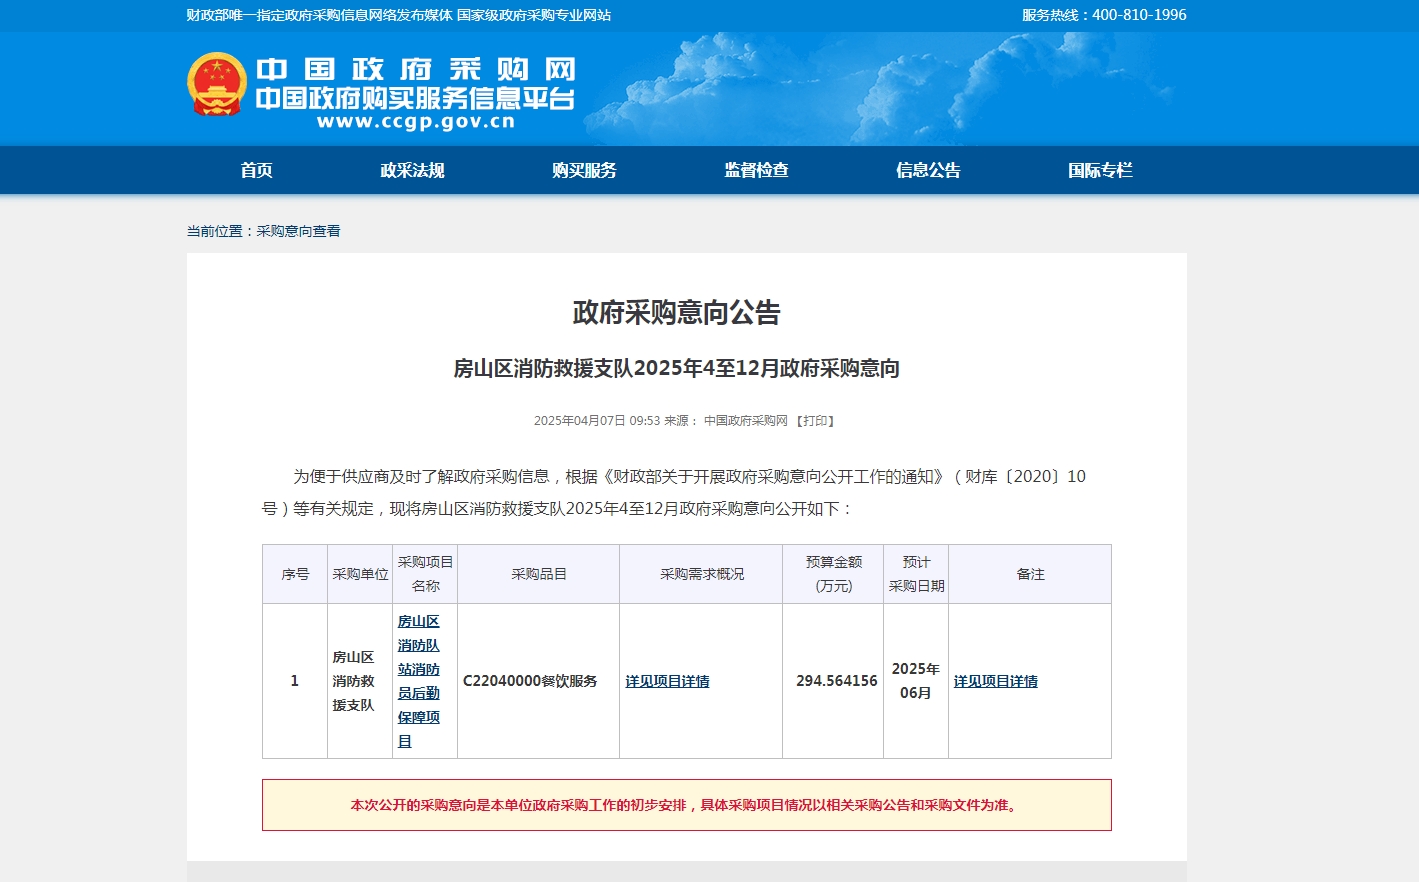Click the 中国政府采购网 site title banner
This screenshot has height=882, width=1419.
click(416, 69)
